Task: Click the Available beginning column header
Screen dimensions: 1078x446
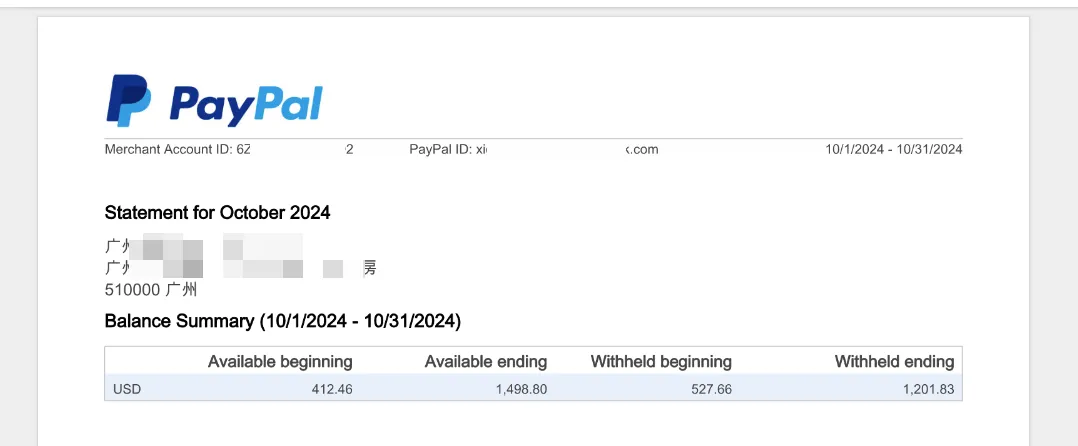Action: point(280,361)
